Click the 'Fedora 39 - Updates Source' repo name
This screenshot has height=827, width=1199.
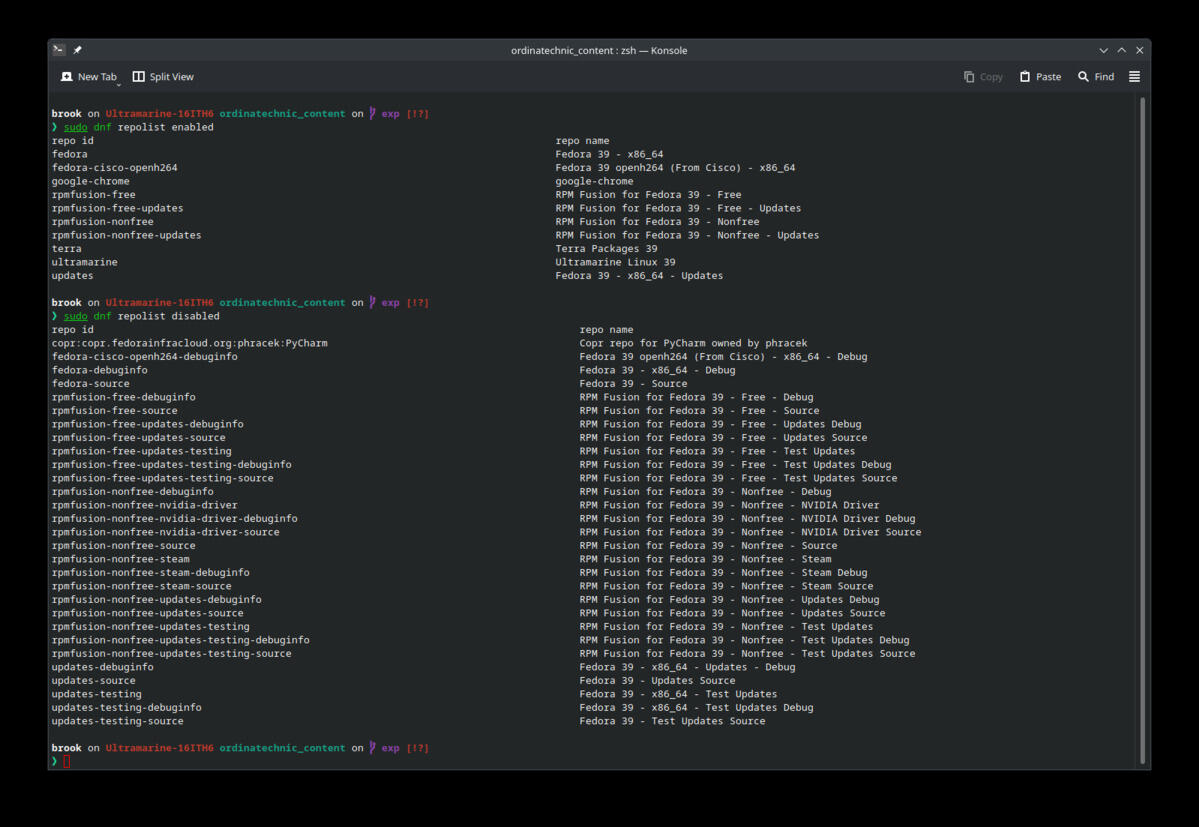[658, 680]
